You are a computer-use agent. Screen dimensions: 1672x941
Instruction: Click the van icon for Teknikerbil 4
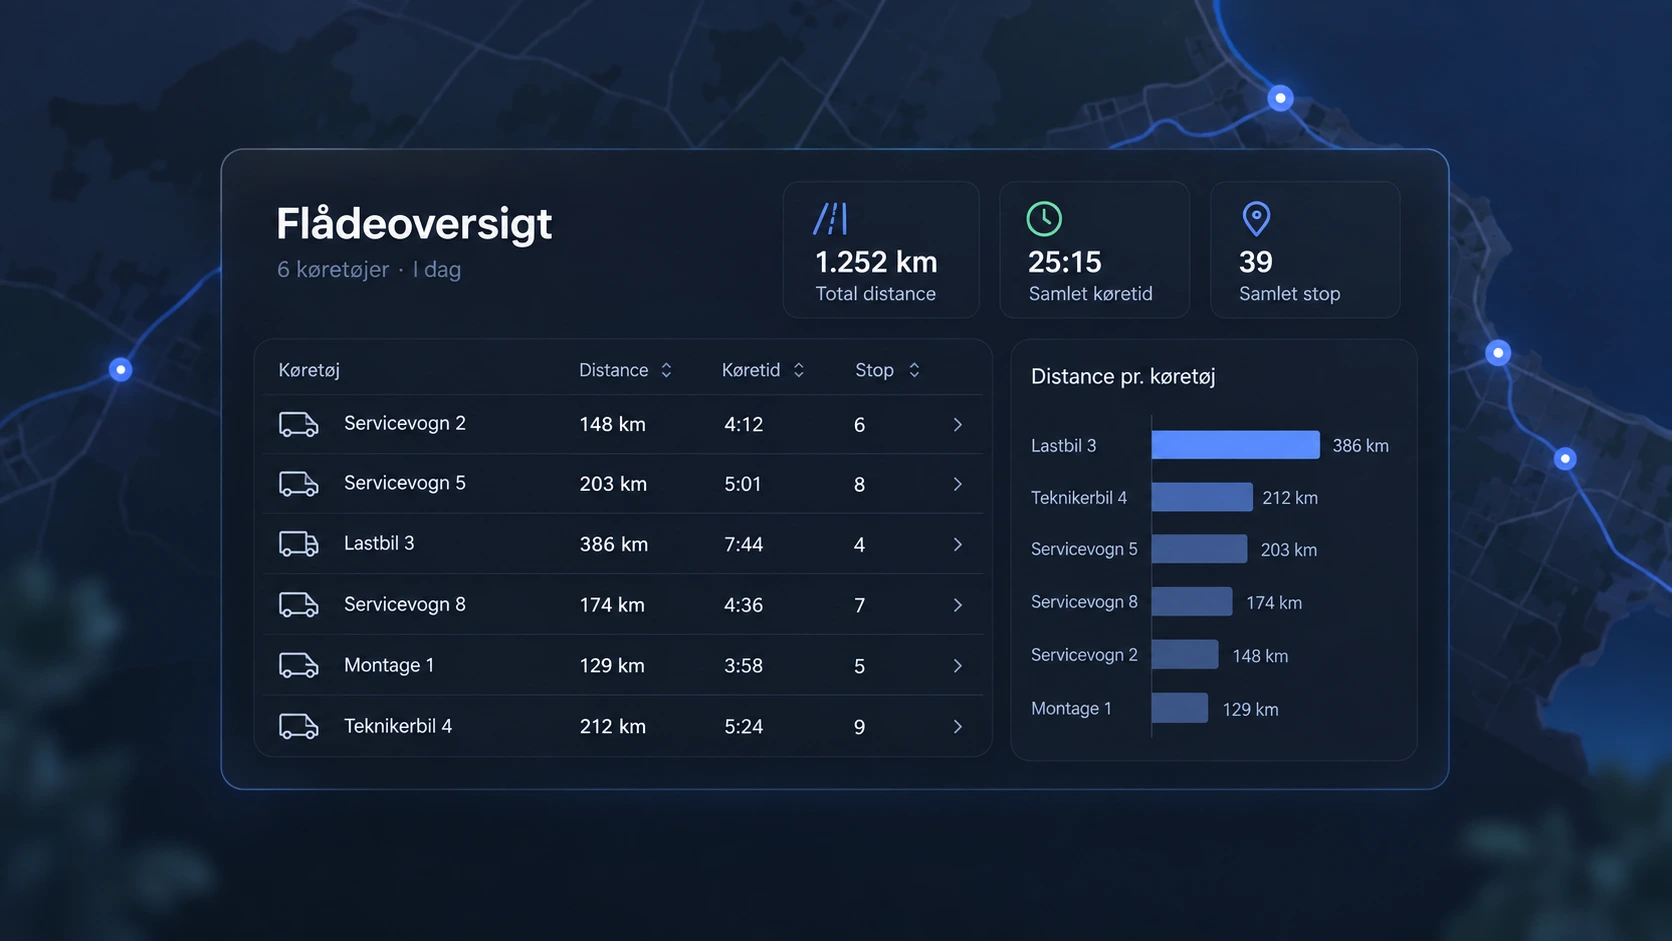(x=298, y=726)
